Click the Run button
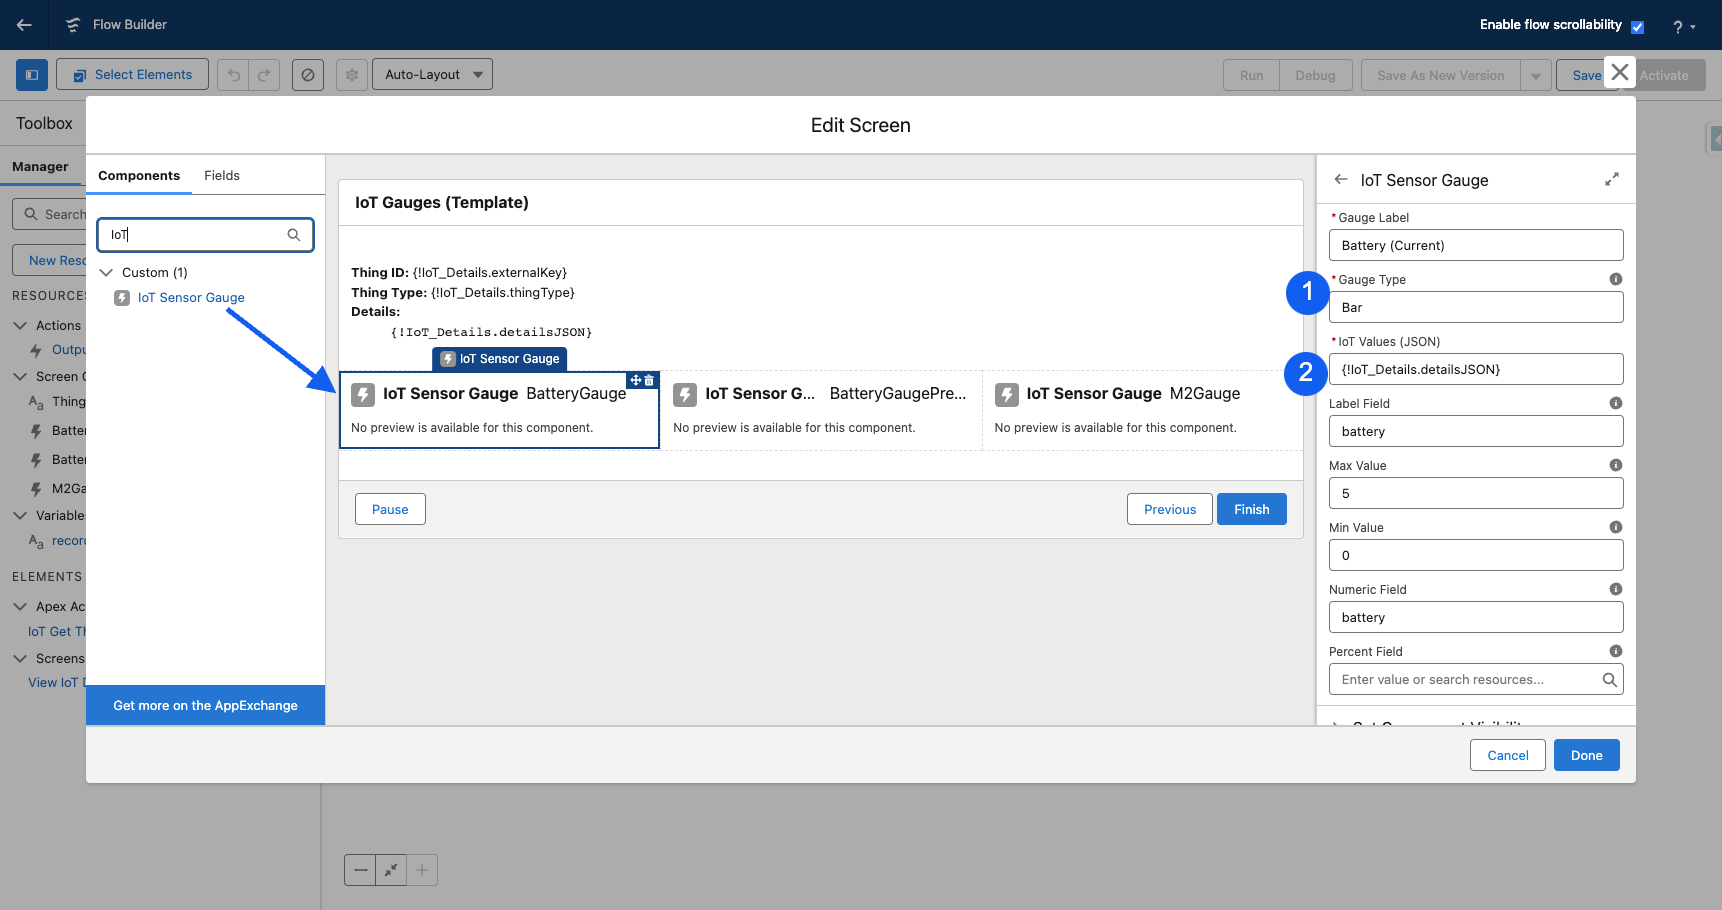This screenshot has width=1722, height=910. (x=1251, y=75)
